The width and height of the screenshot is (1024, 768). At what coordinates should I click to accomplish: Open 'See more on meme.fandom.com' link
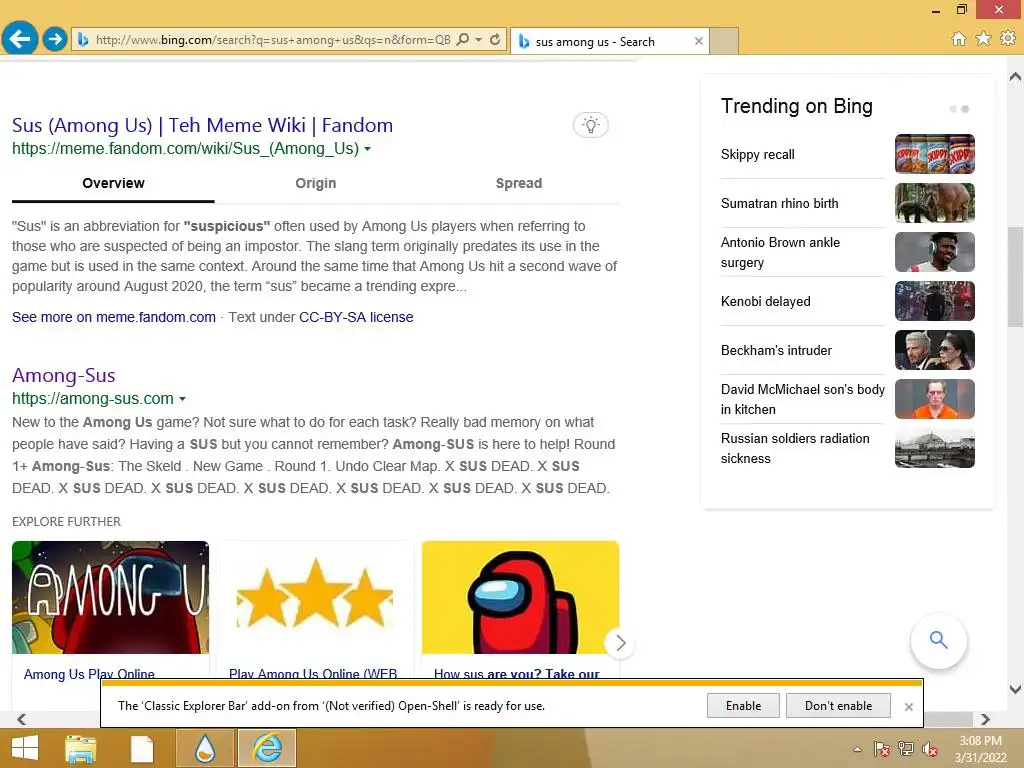click(114, 317)
